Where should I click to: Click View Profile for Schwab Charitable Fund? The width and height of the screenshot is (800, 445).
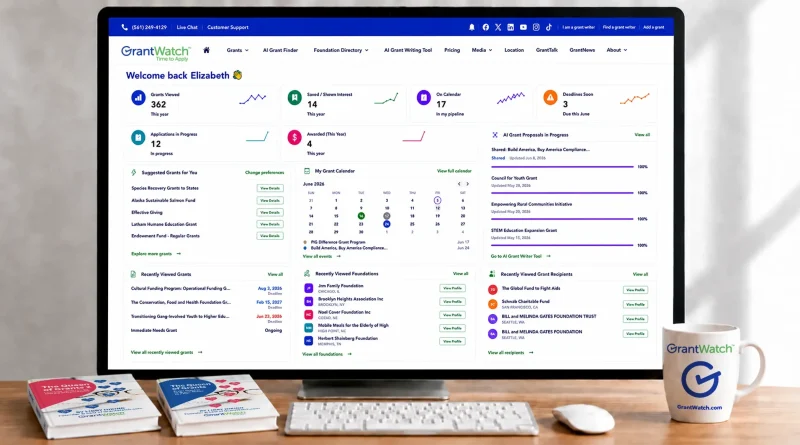click(635, 304)
